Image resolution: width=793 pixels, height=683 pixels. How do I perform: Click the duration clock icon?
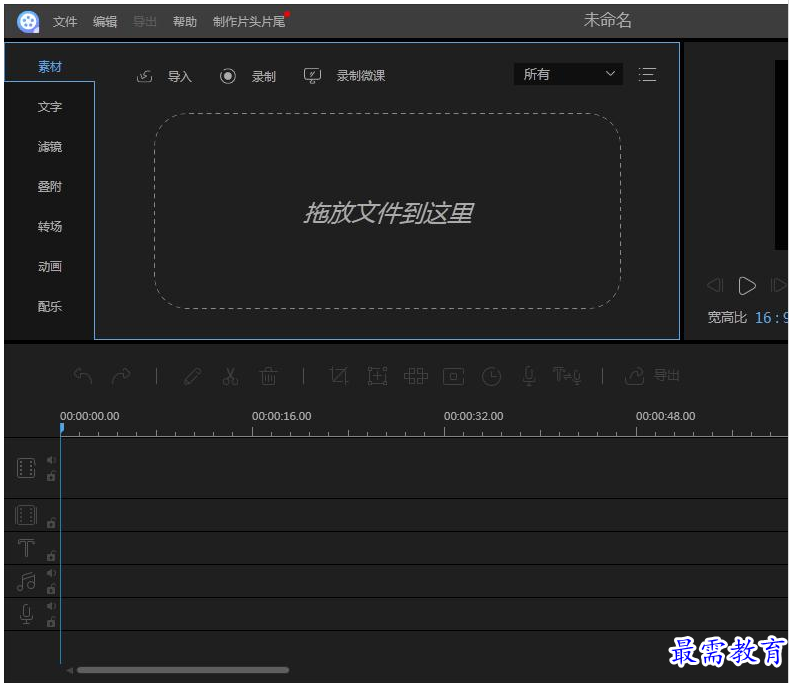[x=492, y=376]
